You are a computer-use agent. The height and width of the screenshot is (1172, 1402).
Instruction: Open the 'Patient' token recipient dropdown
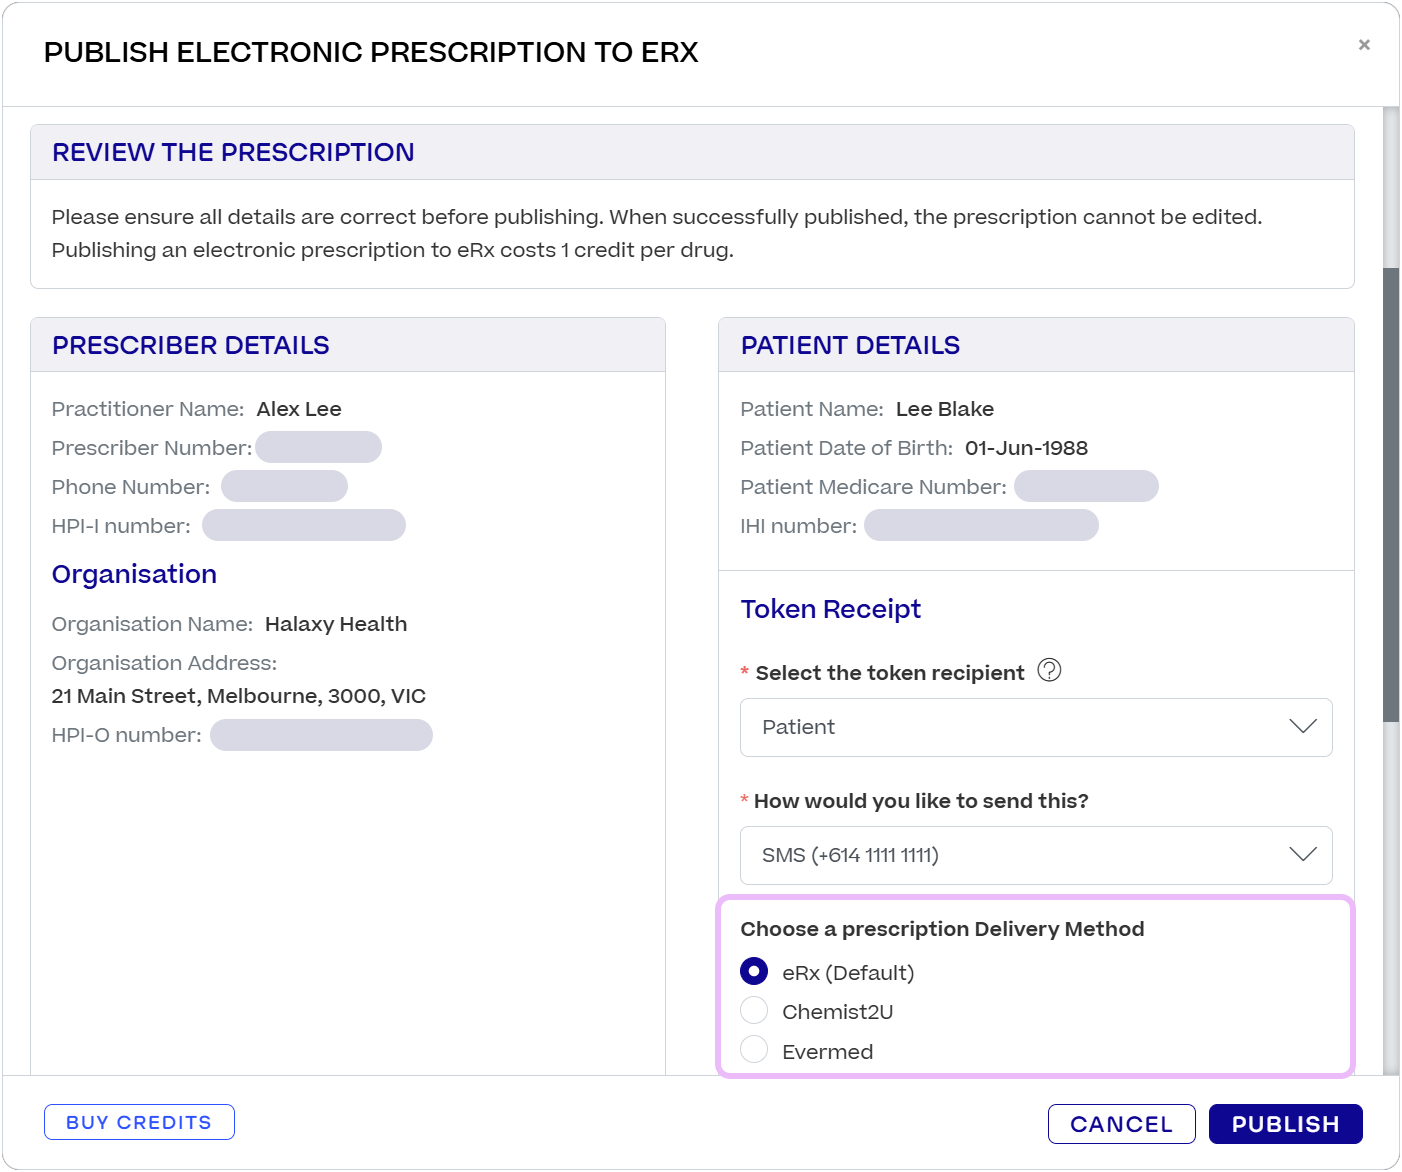tap(1036, 727)
